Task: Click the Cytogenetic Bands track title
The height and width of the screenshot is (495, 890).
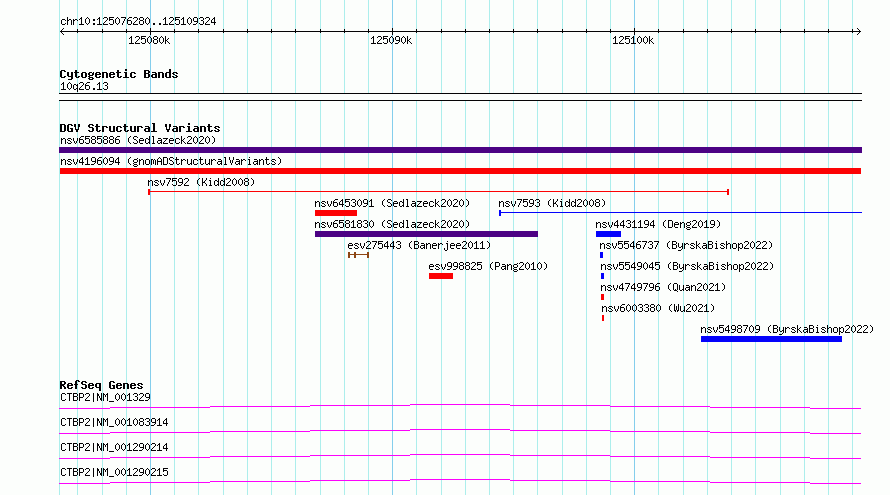Action: coord(119,74)
